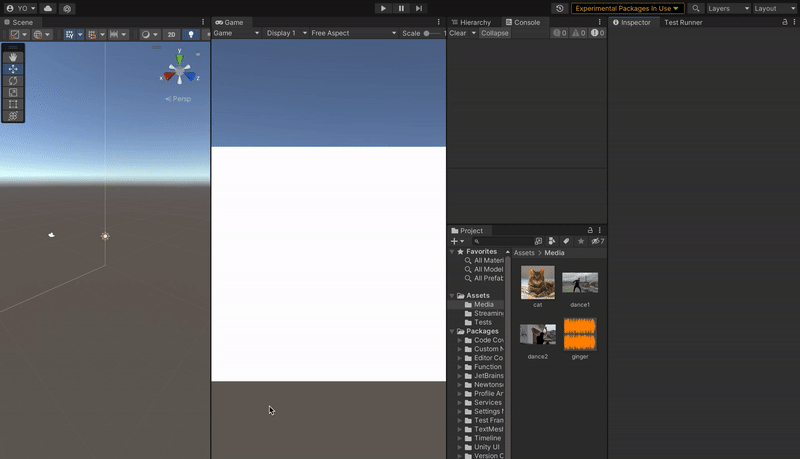Toggle scene lighting bulb button
Viewport: 800px width, 459px height.
pos(191,34)
